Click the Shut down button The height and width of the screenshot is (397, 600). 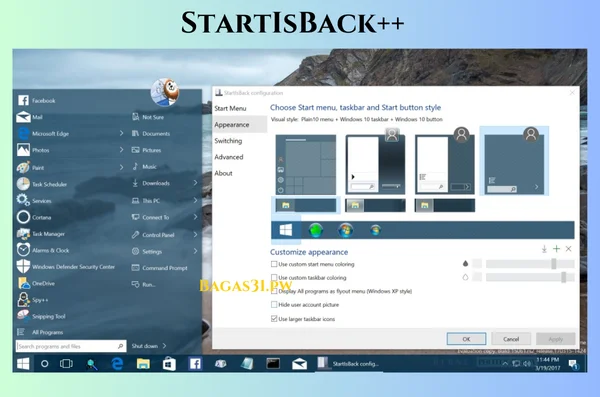(145, 346)
